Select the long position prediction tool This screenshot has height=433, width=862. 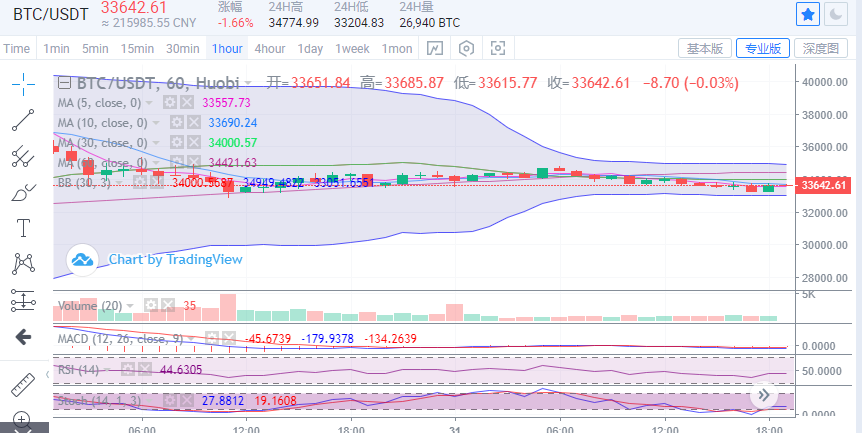(23, 301)
